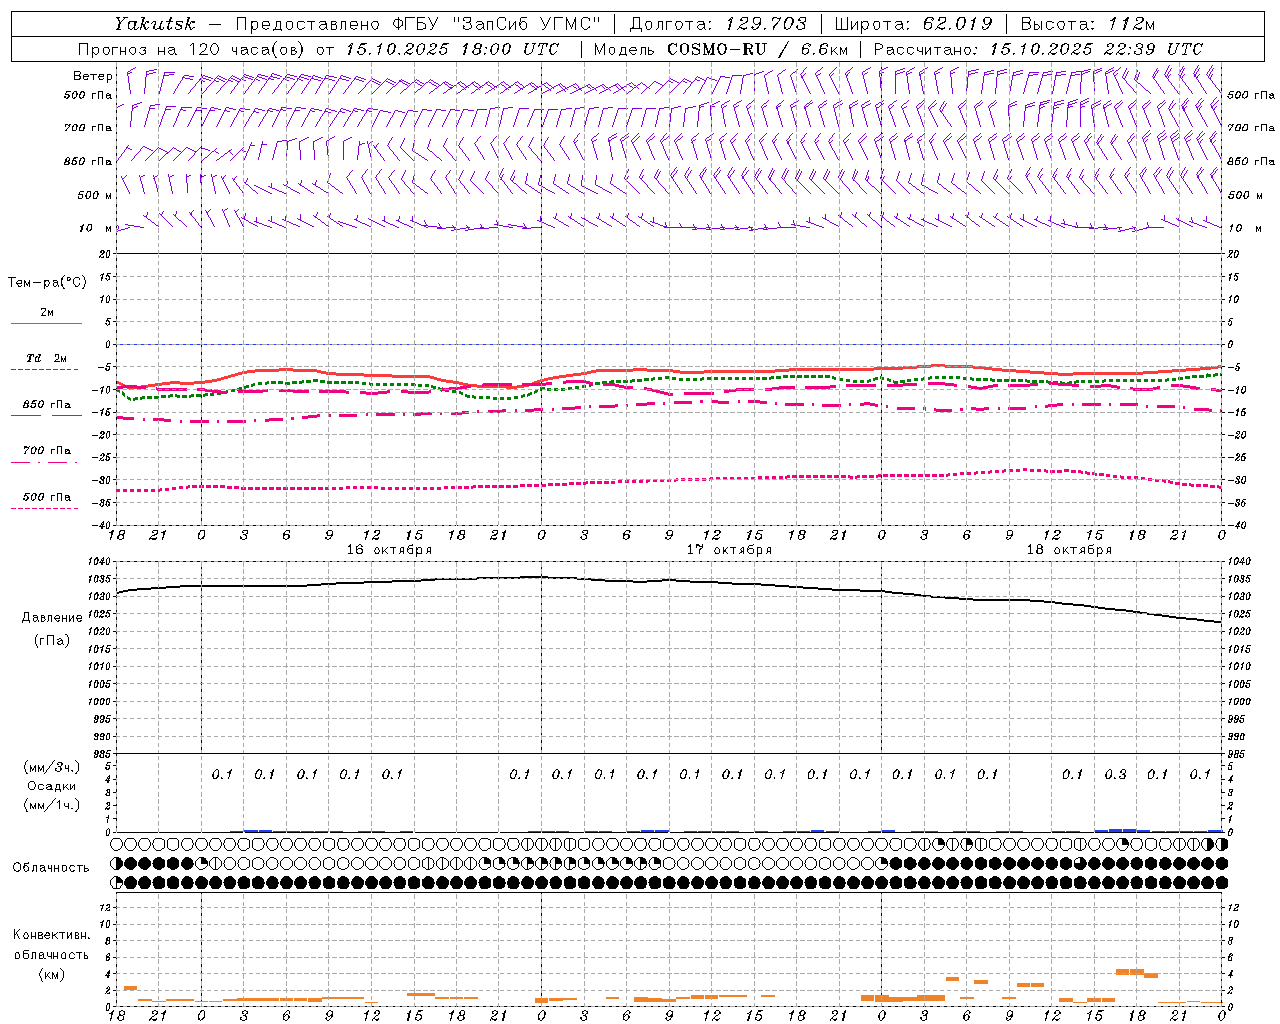
Task: Click the tallest orange convective cloud bar
Action: coord(1129,971)
